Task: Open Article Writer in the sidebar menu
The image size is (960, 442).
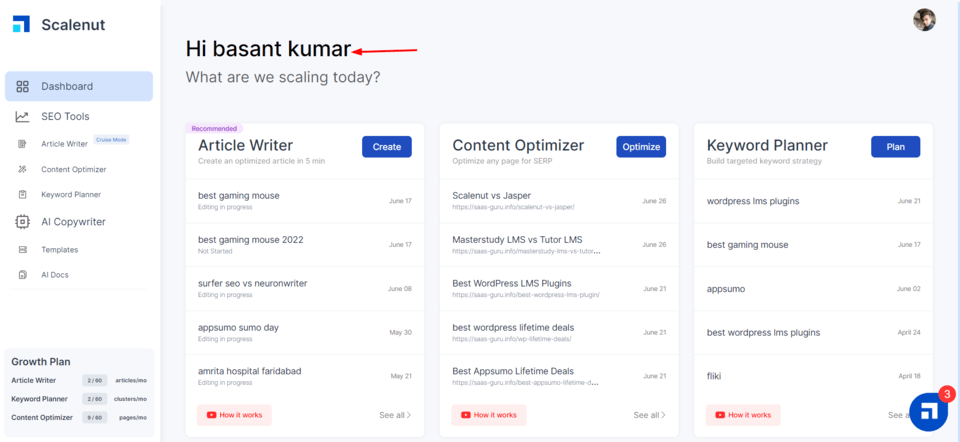Action: [64, 144]
